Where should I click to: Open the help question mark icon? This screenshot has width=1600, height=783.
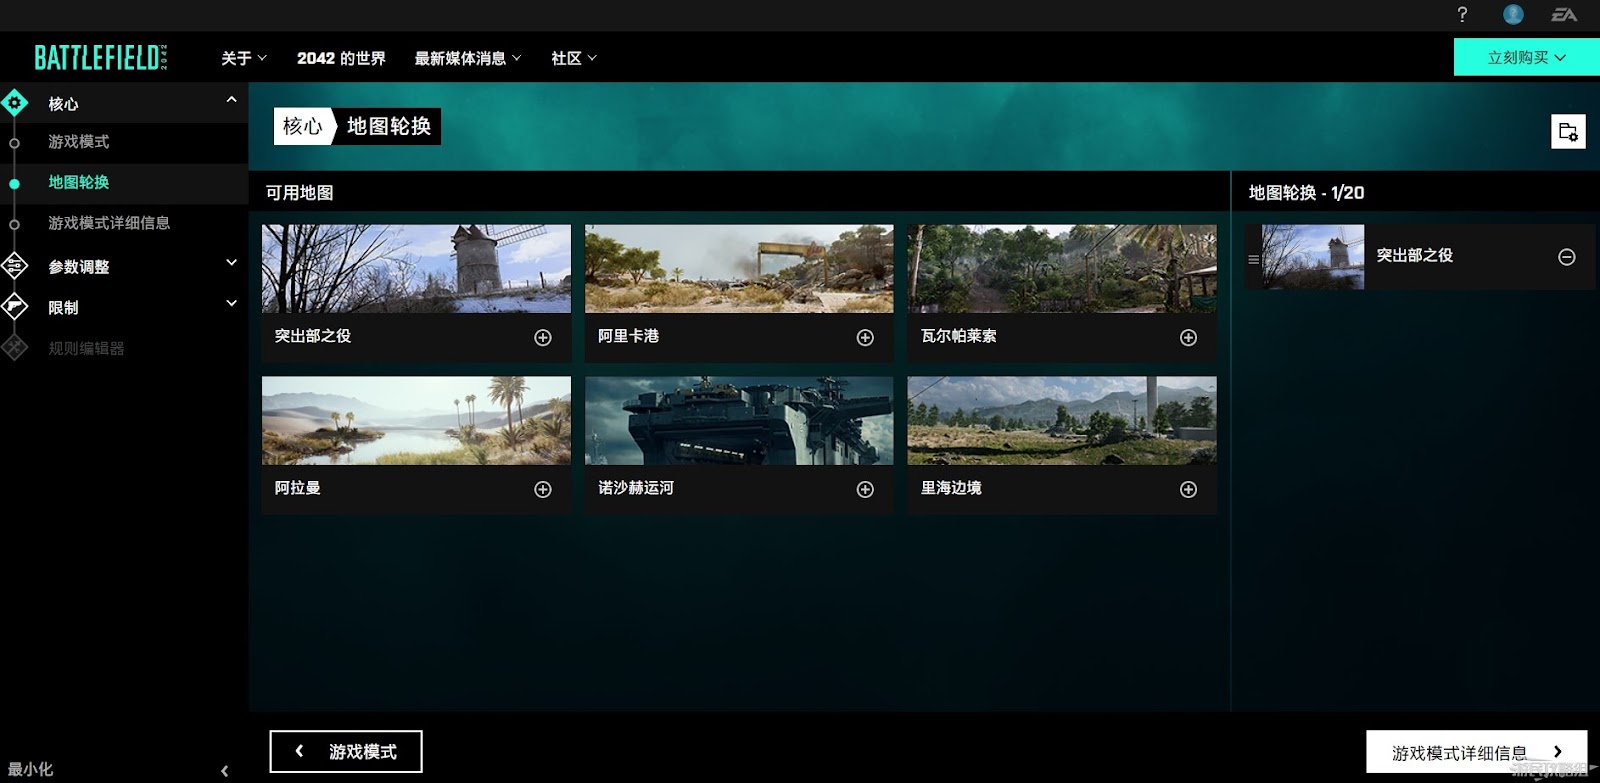1462,14
